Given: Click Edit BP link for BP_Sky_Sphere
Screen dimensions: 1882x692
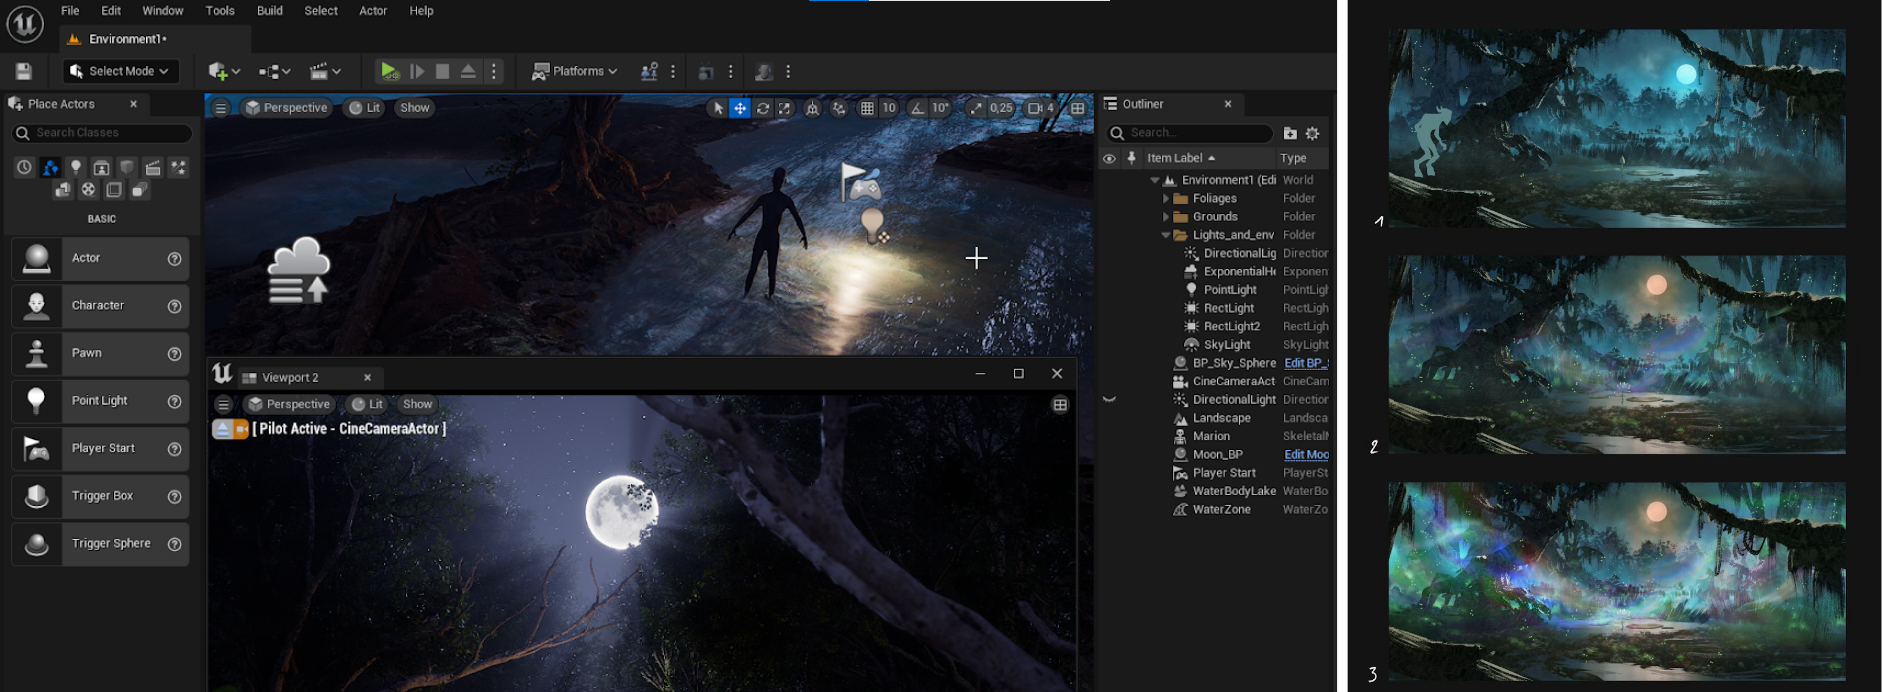Looking at the screenshot, I should click(1306, 363).
